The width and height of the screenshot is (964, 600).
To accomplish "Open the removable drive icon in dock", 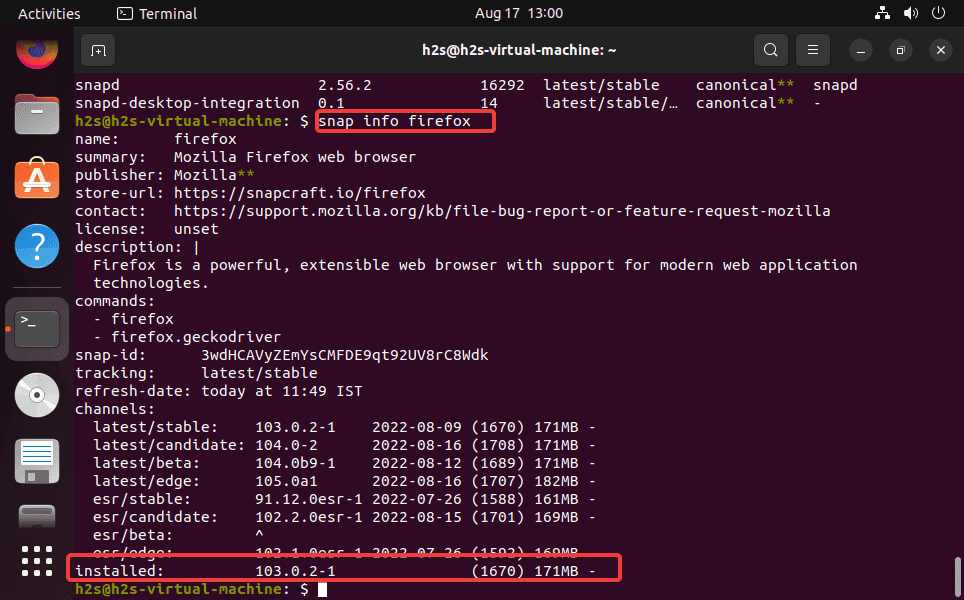I will point(37,460).
